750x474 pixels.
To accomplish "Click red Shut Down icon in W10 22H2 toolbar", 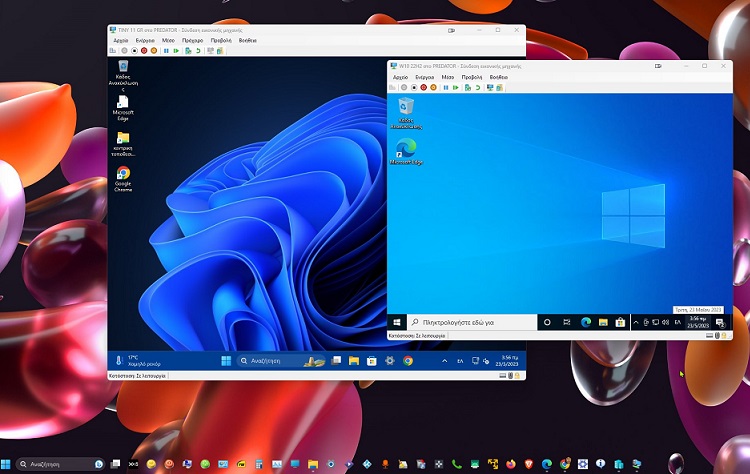I will pos(423,88).
